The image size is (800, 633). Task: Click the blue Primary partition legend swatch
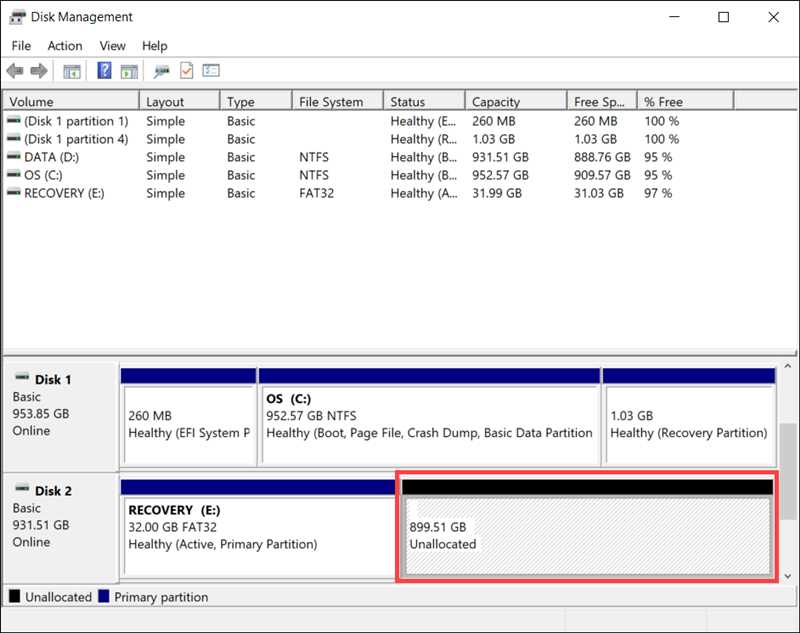click(x=104, y=596)
